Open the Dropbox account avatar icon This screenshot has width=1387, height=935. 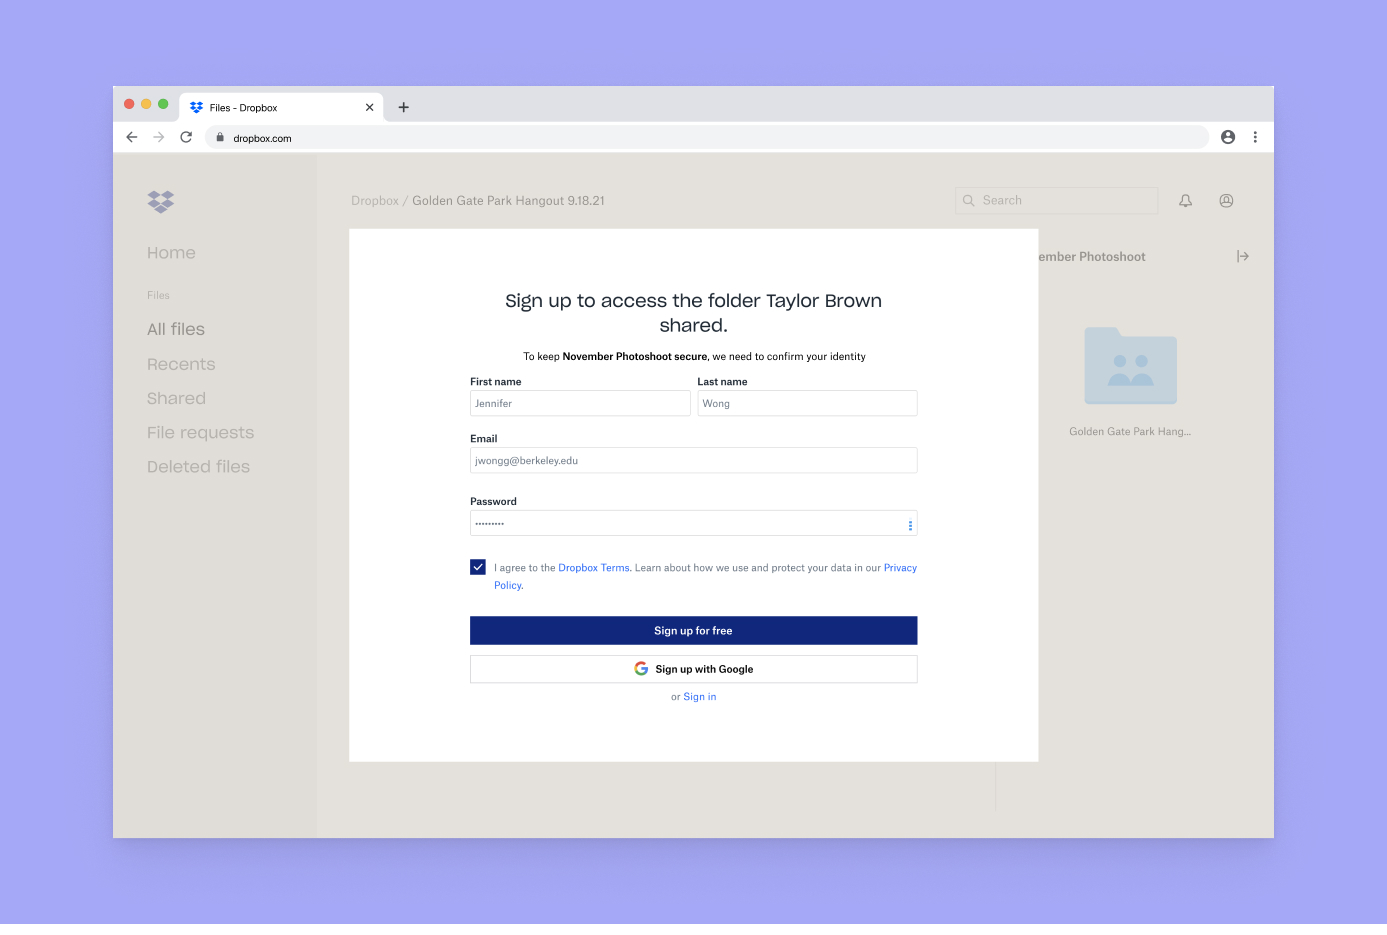(x=1226, y=201)
